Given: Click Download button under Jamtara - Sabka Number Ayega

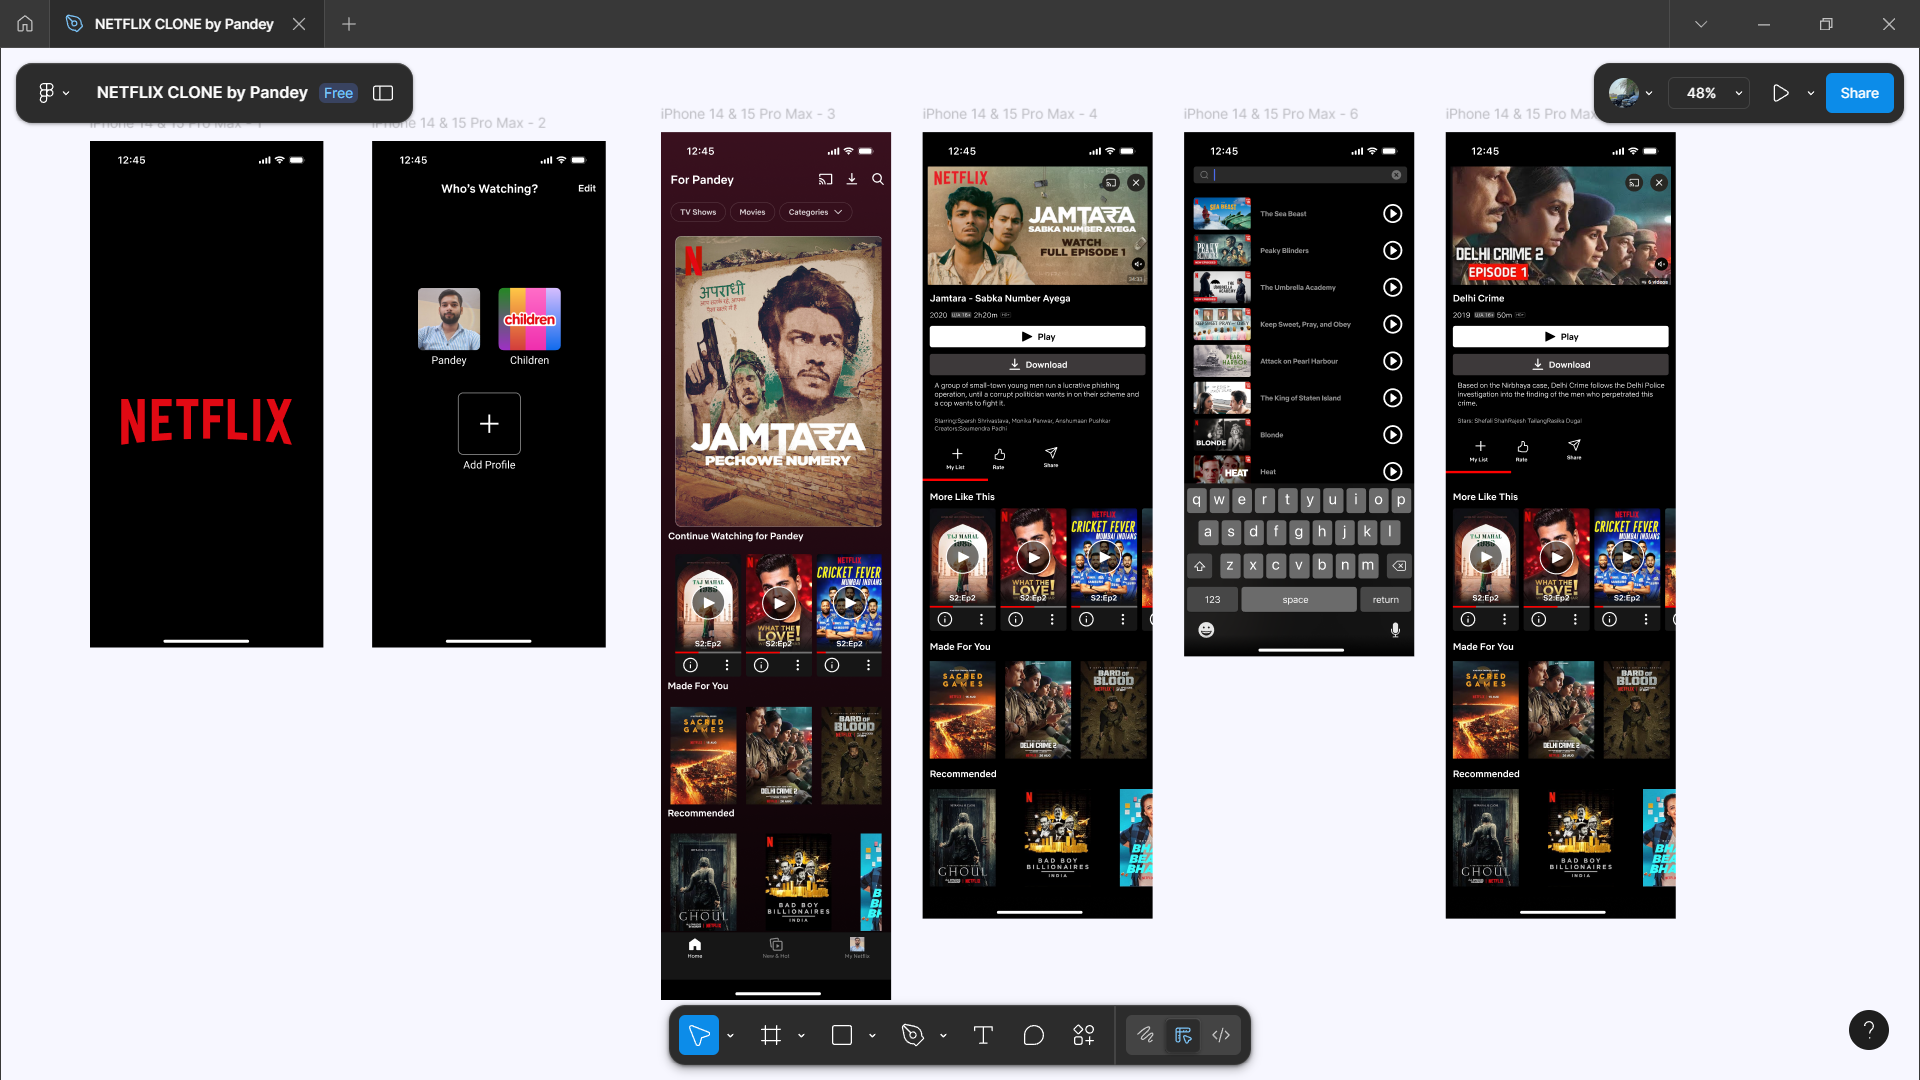Looking at the screenshot, I should [x=1037, y=365].
